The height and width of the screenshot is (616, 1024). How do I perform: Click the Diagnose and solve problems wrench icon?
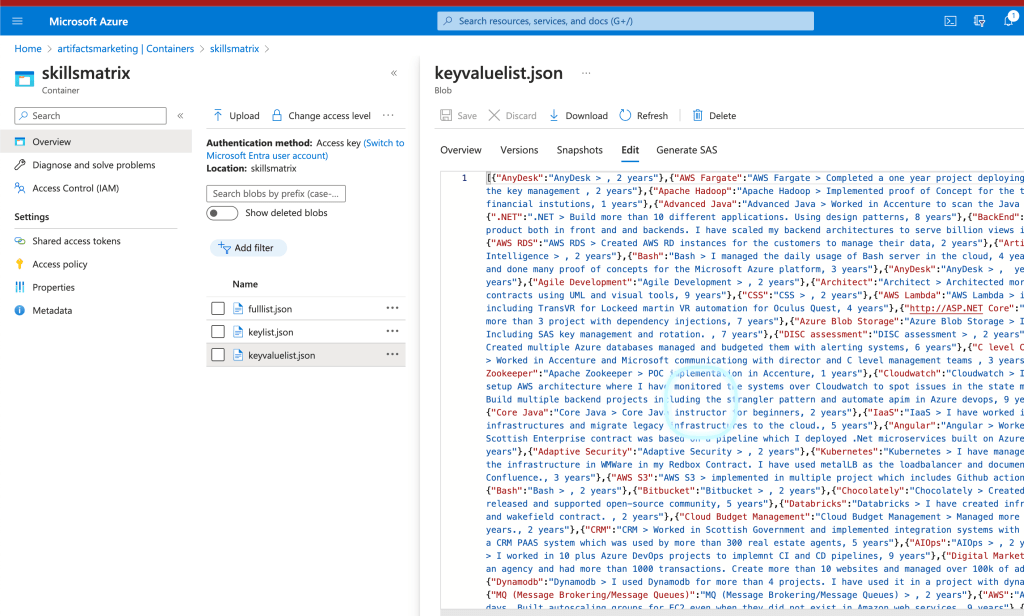point(20,165)
